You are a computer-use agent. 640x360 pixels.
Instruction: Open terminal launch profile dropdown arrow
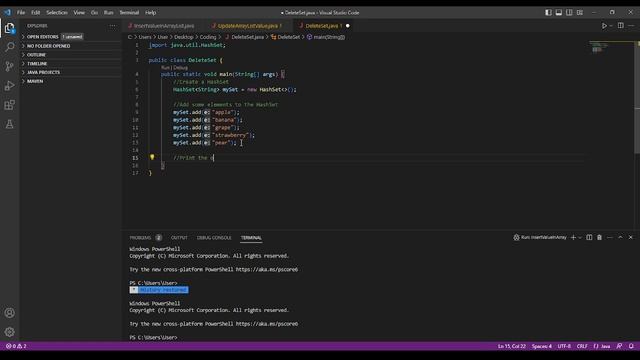580,238
